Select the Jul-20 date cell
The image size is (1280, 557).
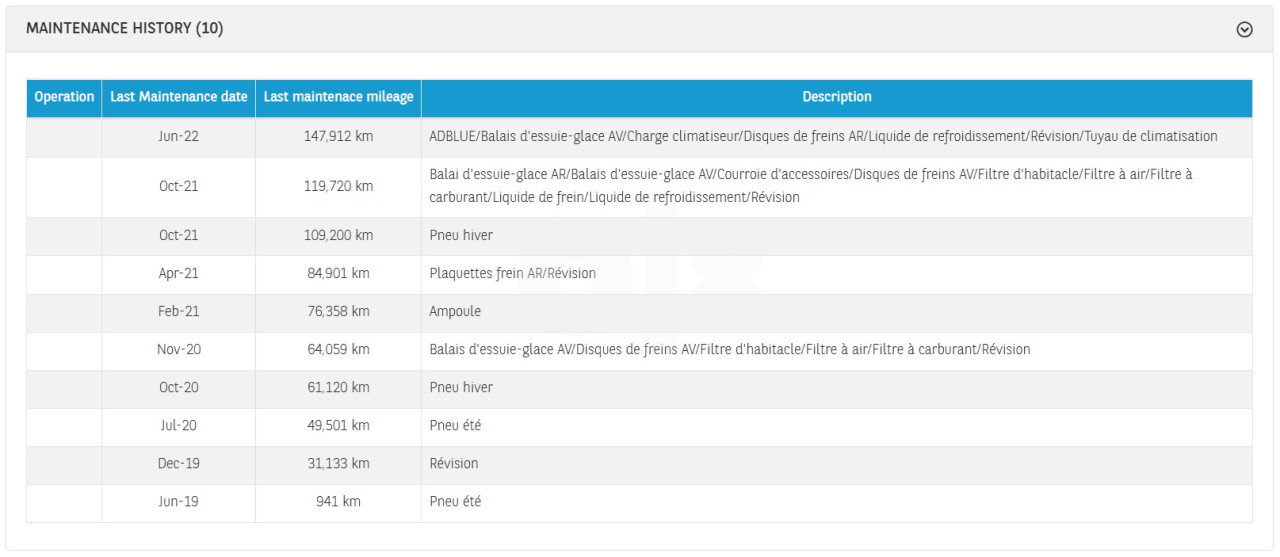click(178, 425)
